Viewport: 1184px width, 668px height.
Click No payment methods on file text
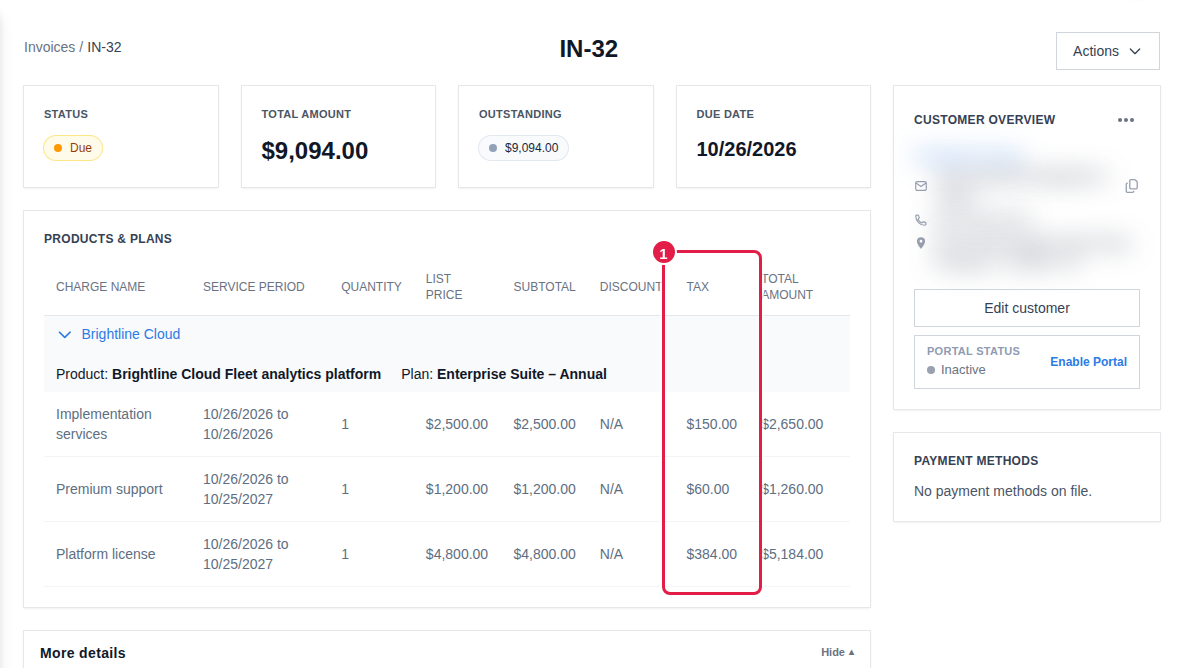[x=1003, y=491]
